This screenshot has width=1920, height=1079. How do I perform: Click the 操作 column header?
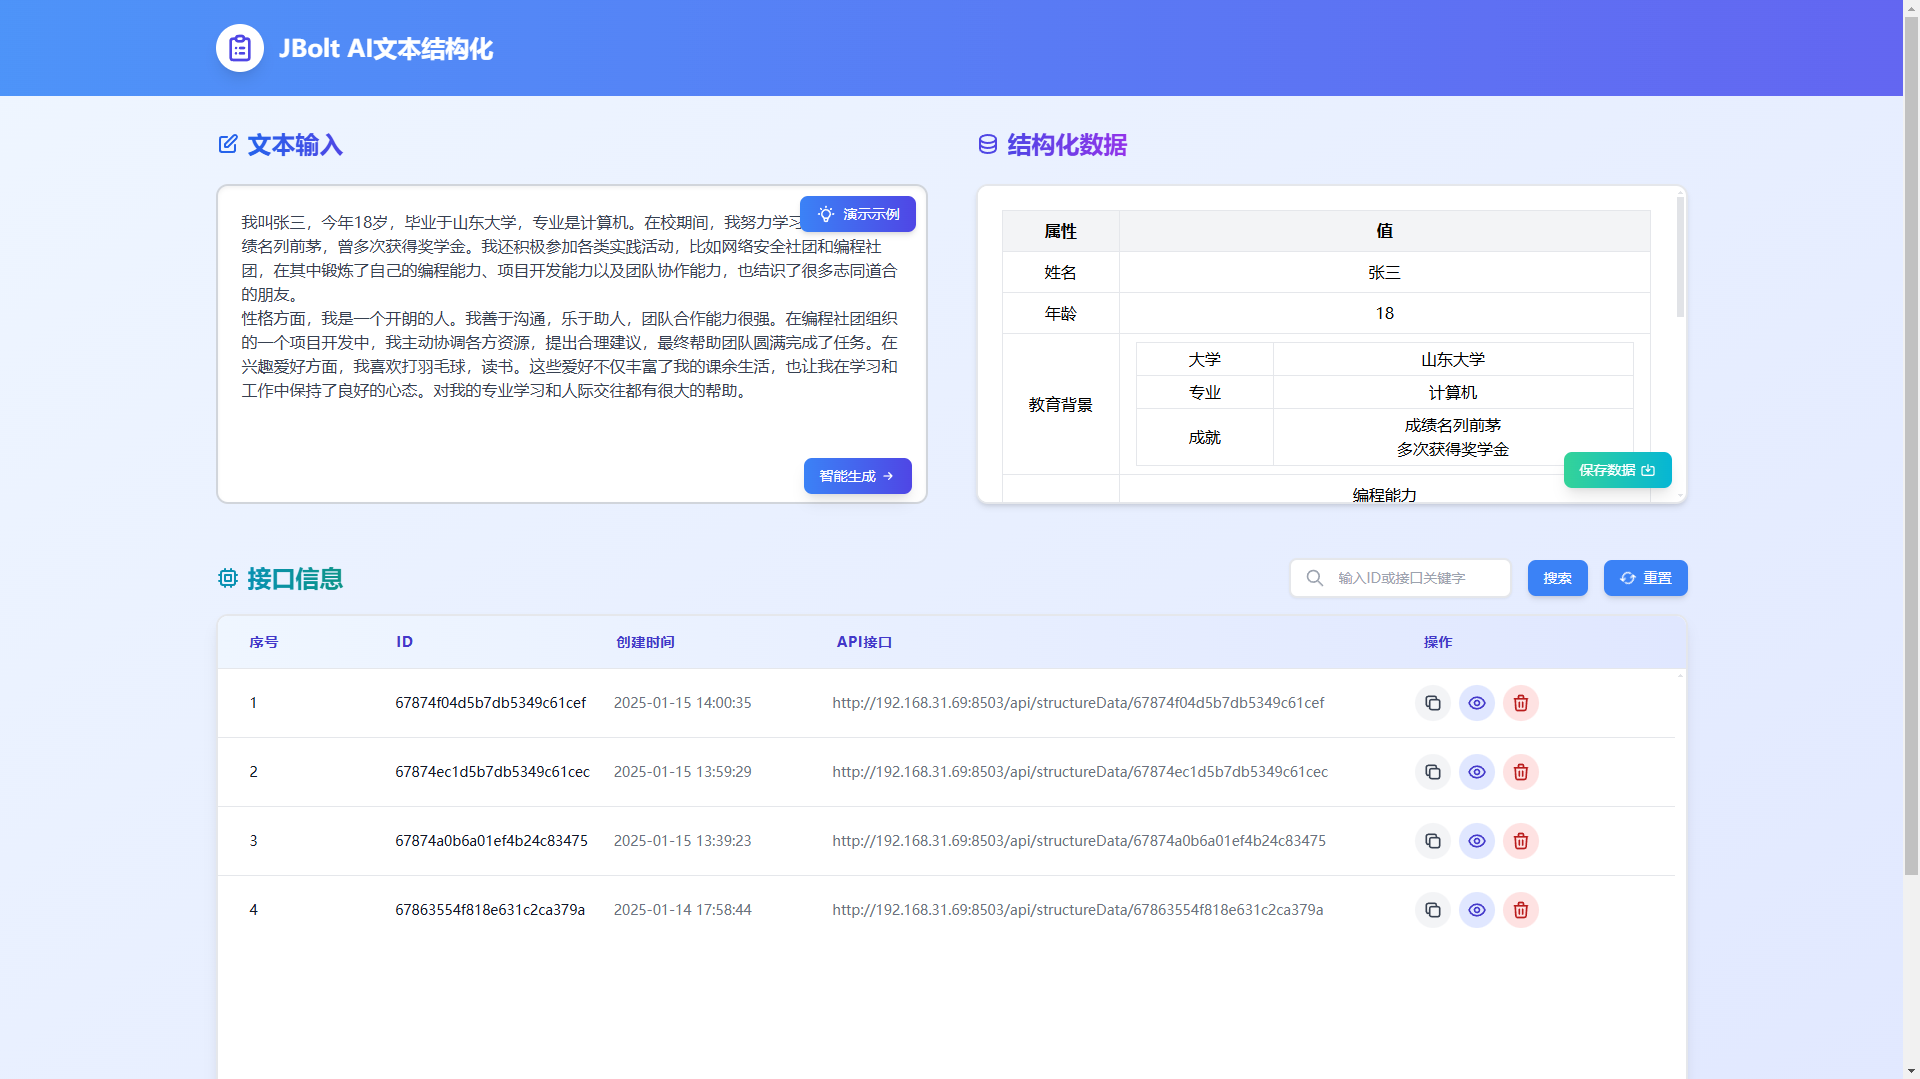tap(1438, 642)
